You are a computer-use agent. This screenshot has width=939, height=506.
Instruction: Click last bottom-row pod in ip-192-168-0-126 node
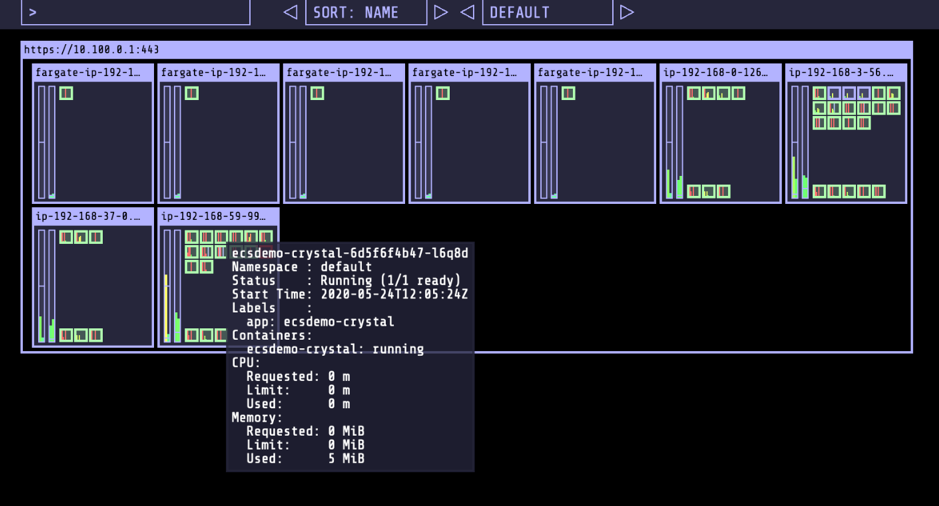[723, 192]
